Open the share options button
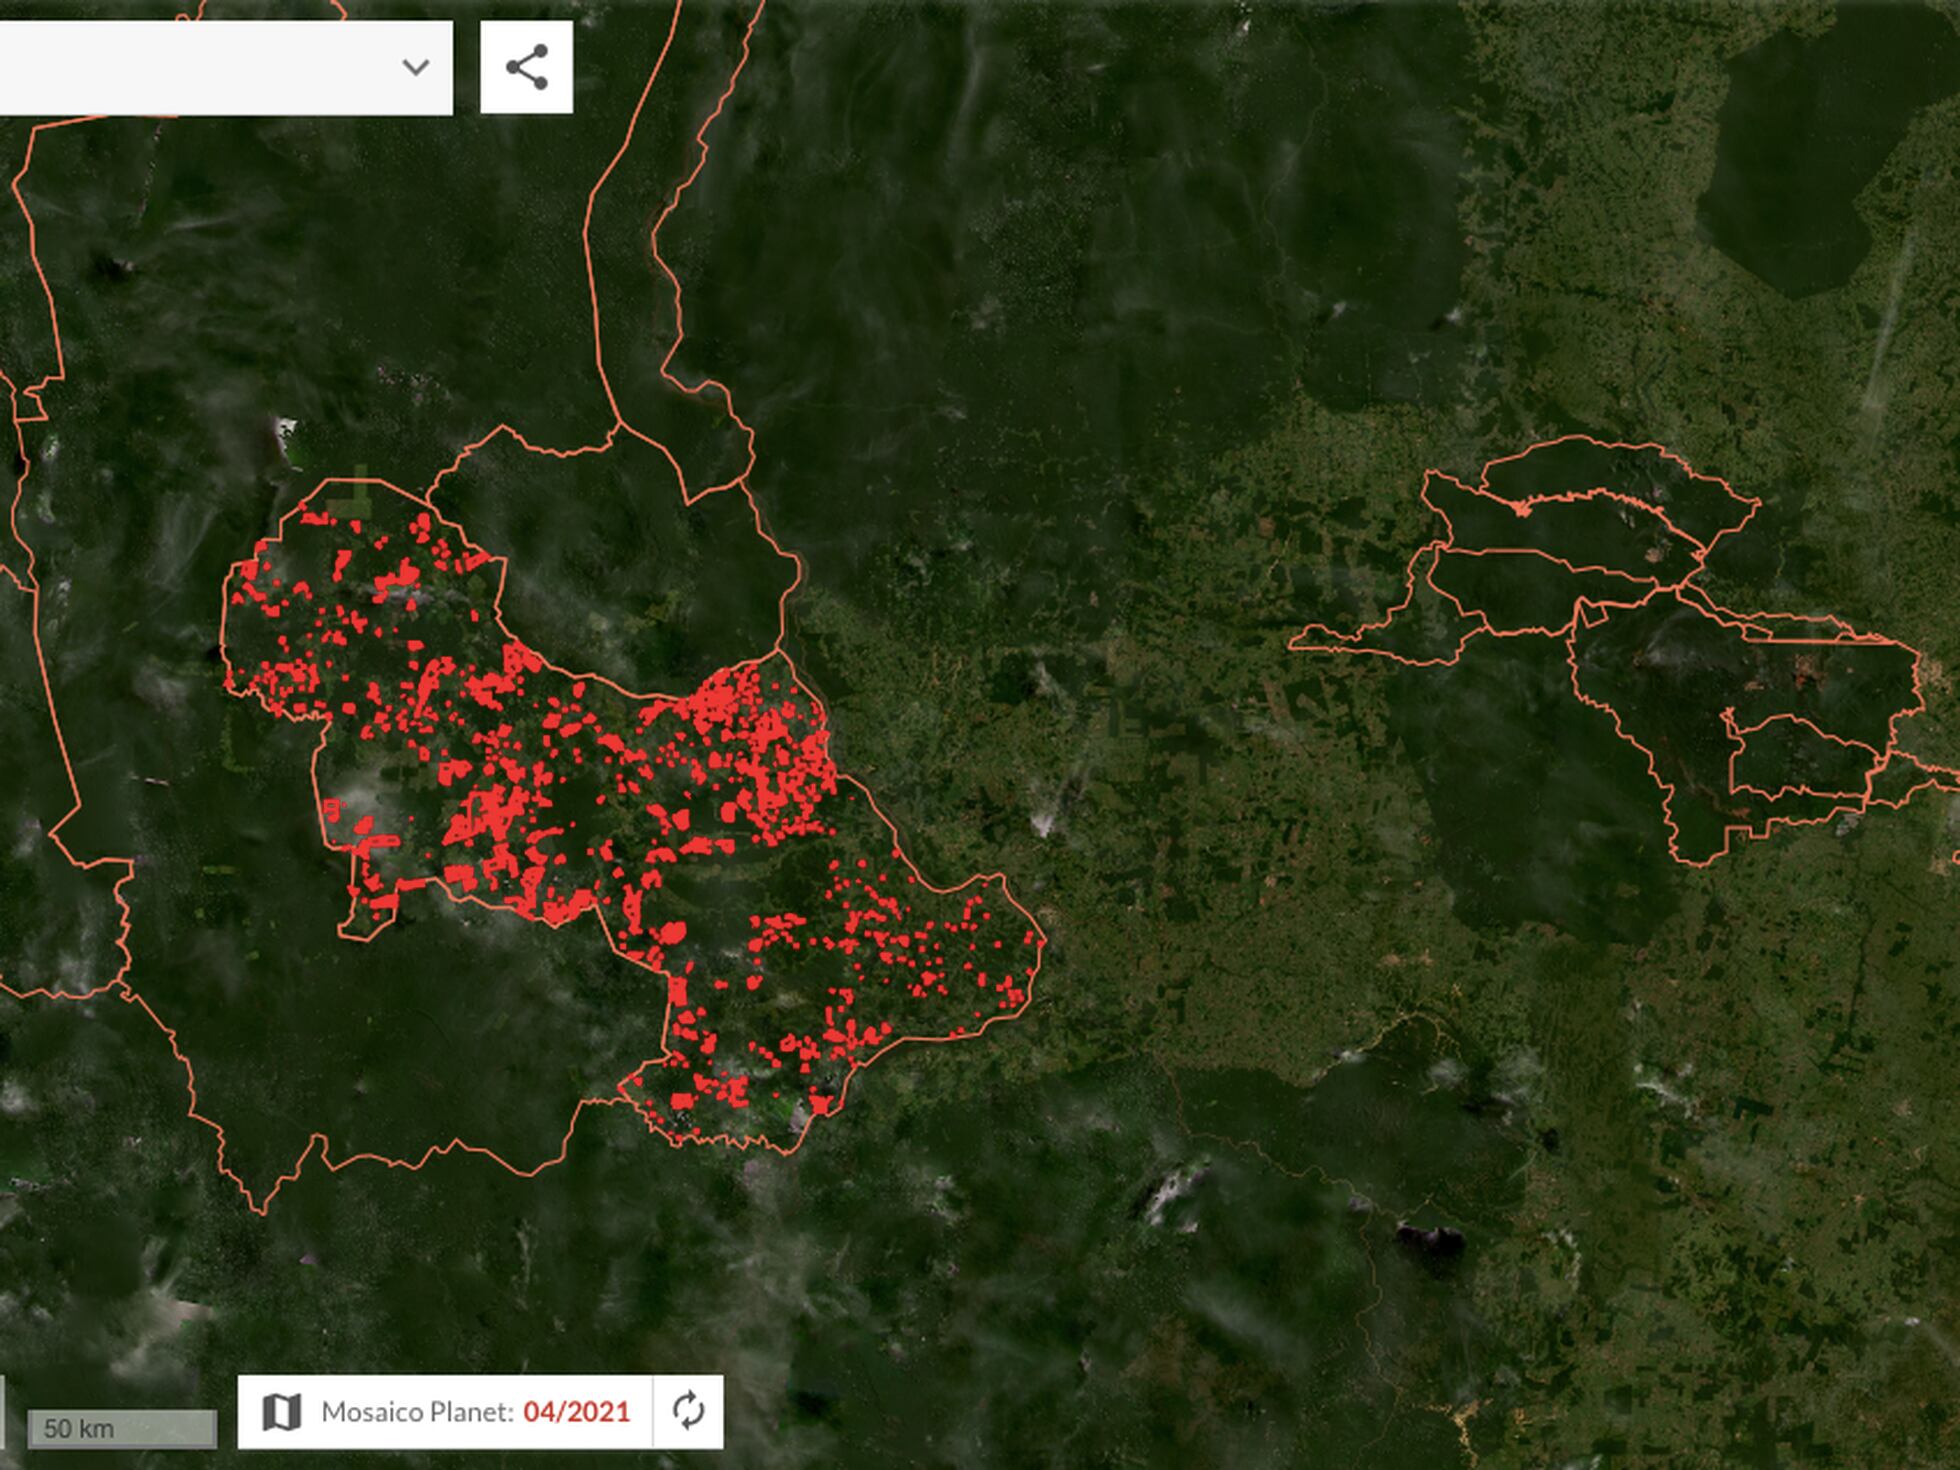1960x1470 pixels. point(527,67)
